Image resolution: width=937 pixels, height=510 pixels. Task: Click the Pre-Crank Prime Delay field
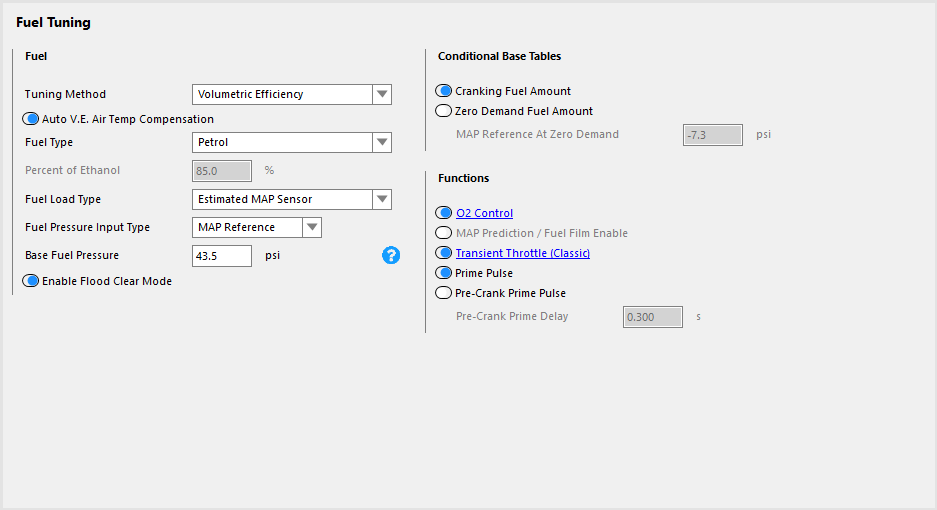[x=653, y=317]
